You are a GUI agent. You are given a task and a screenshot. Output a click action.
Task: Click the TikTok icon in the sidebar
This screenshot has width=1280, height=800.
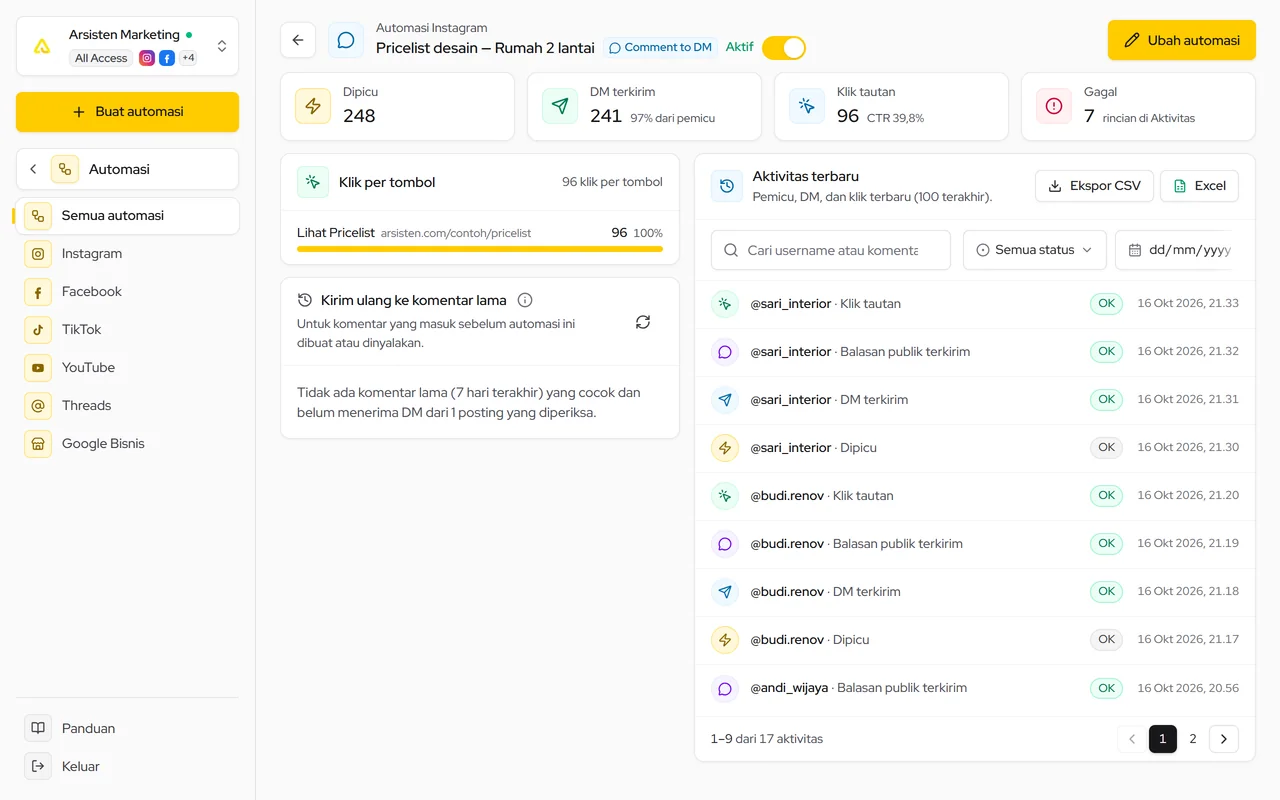click(x=38, y=330)
